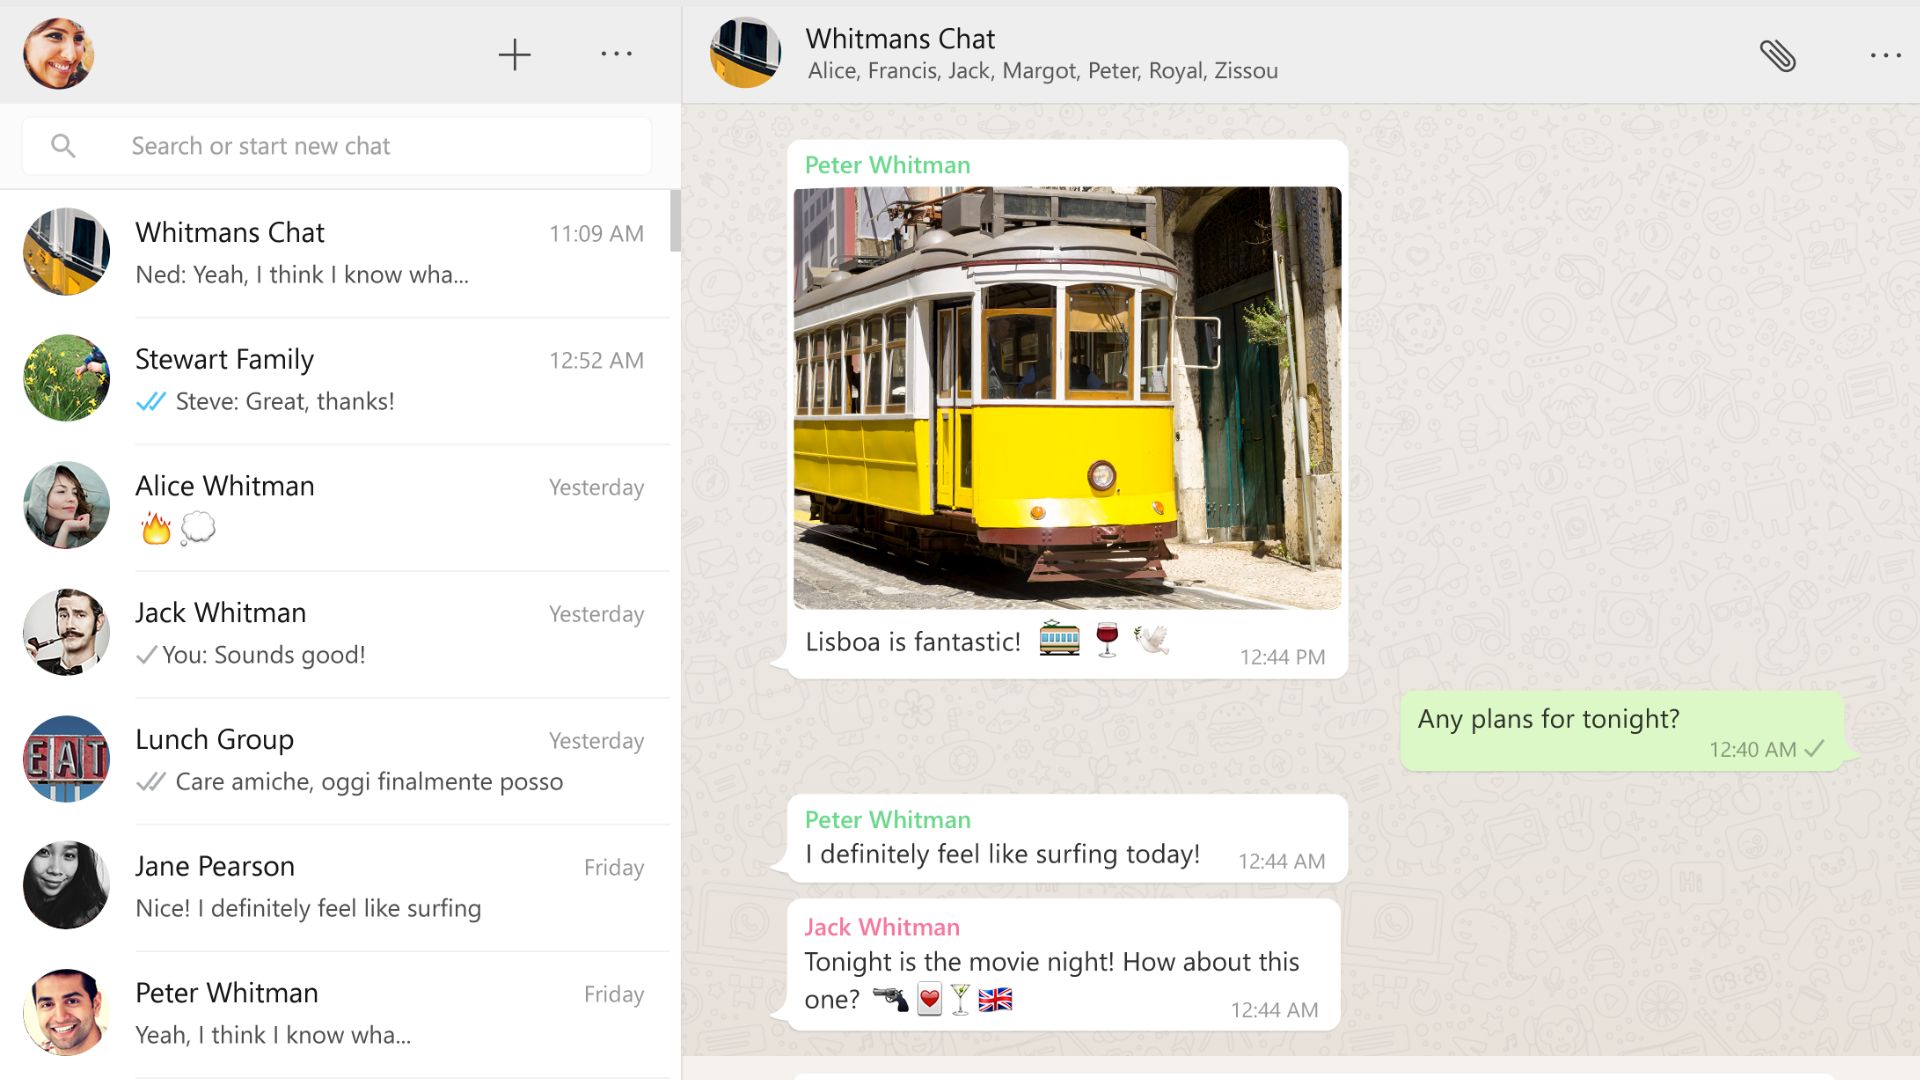
Task: Open the Jane Pearson chat
Action: [340, 886]
